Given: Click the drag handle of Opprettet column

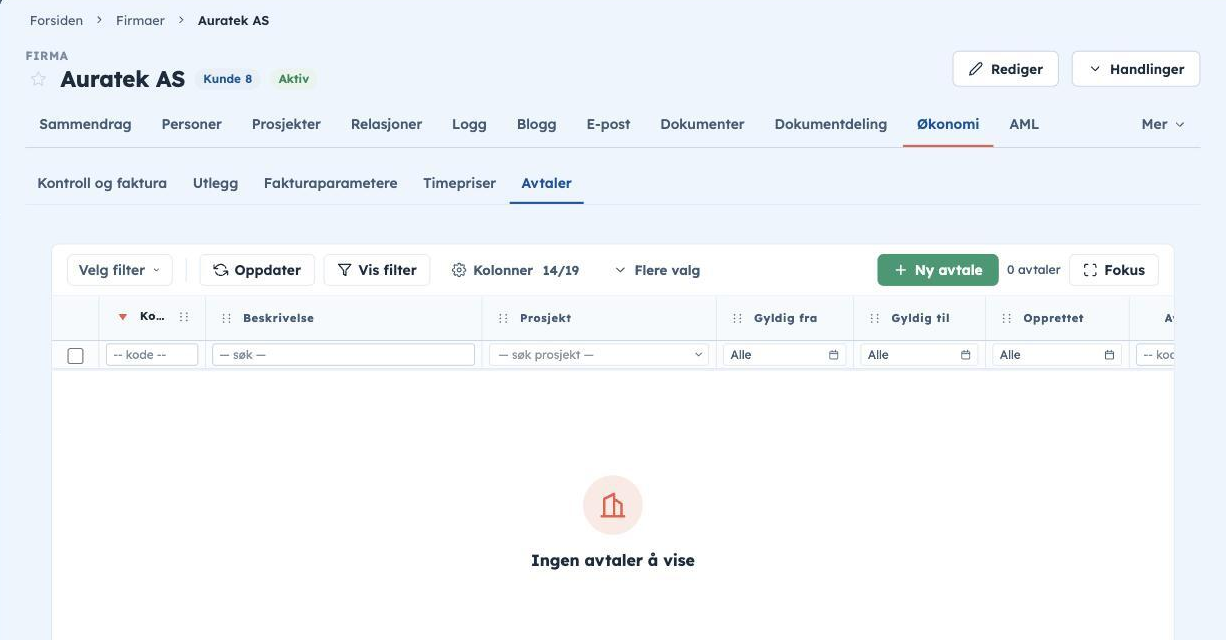Looking at the screenshot, I should click(x=1007, y=318).
